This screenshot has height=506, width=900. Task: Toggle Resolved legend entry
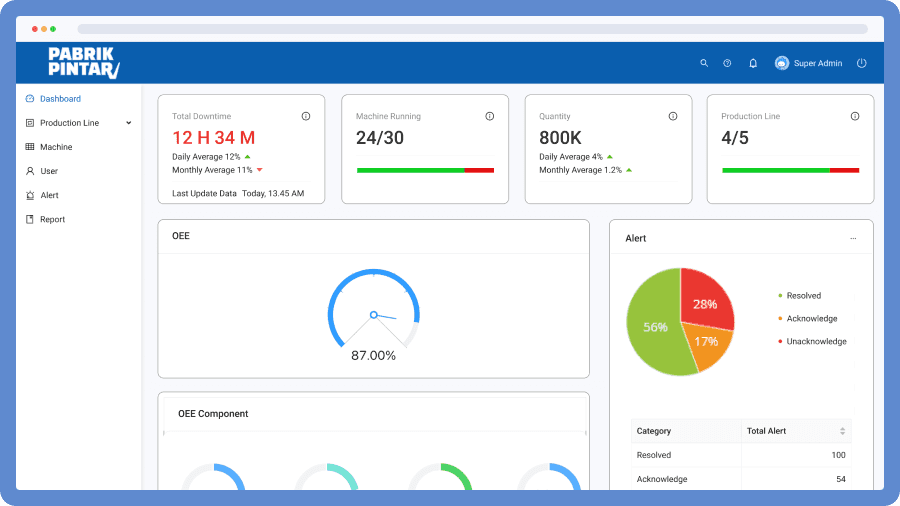coord(800,295)
